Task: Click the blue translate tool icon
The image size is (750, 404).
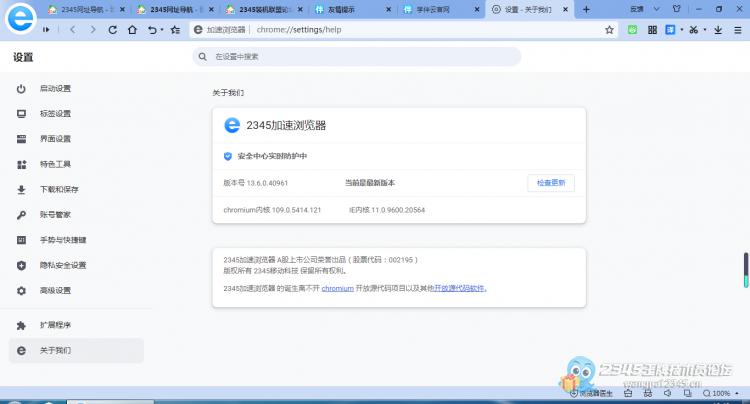Action: (x=671, y=30)
